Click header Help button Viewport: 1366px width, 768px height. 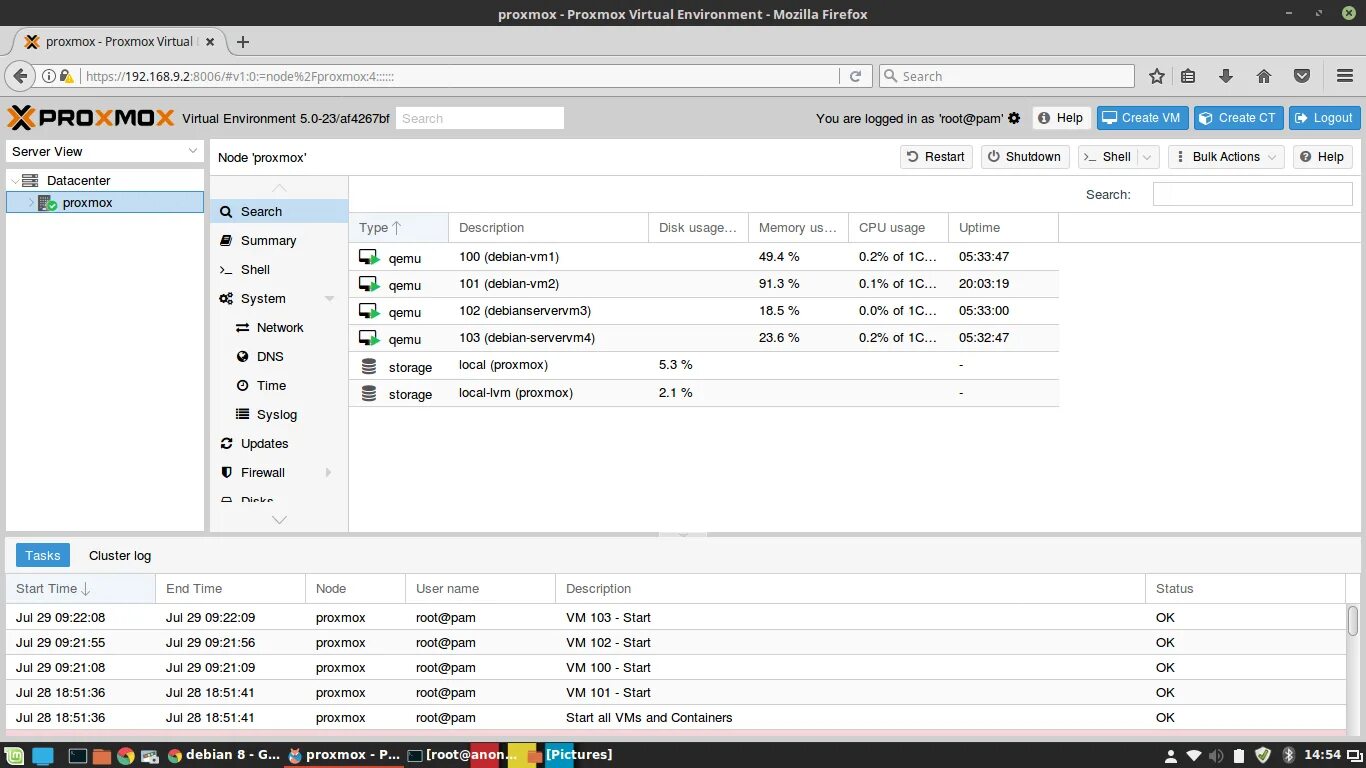coord(1061,118)
